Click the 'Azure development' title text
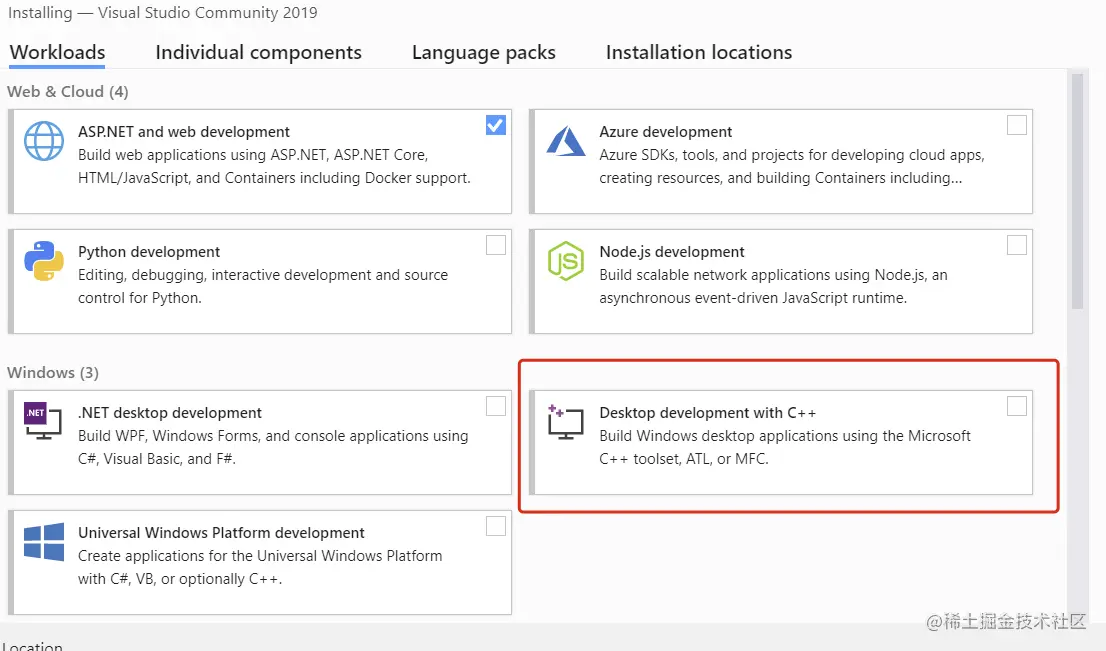The image size is (1106, 651). coord(665,132)
